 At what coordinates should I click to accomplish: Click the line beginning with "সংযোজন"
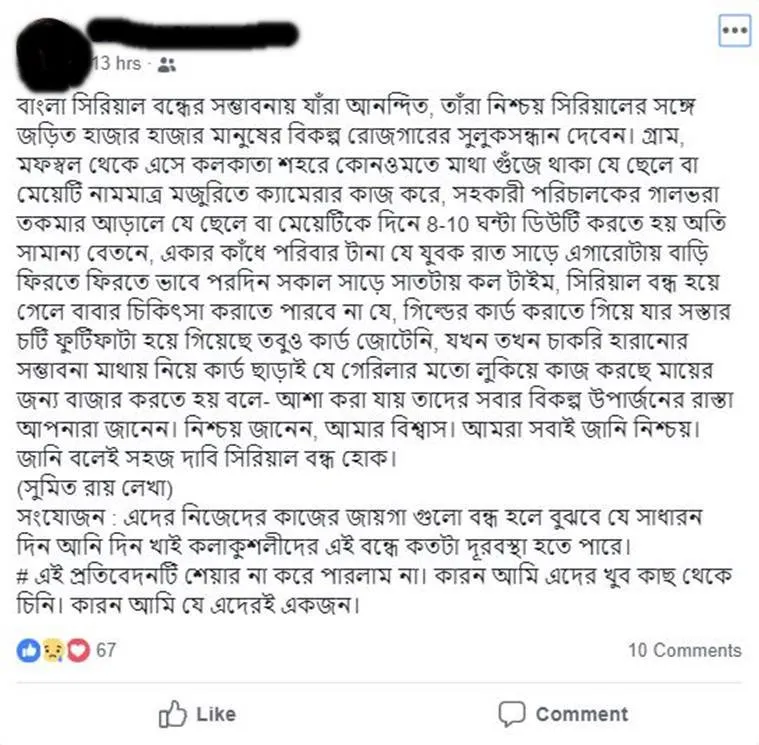(x=359, y=517)
